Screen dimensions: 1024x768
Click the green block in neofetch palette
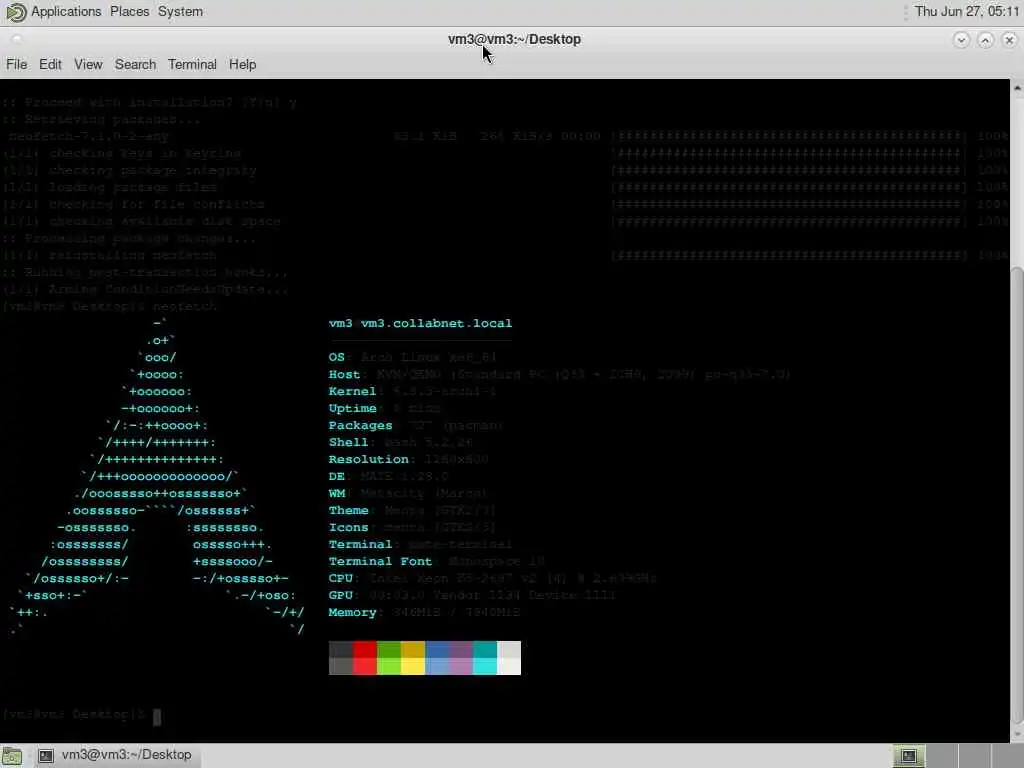click(389, 658)
